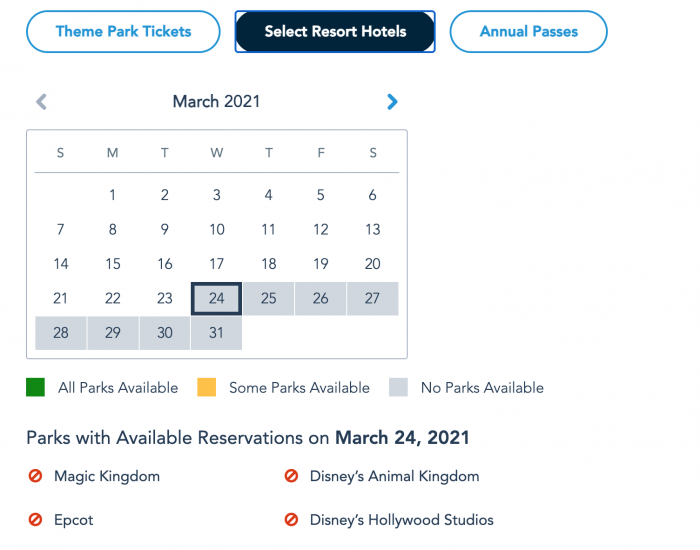Select March 13 on the calendar
Viewport: 700px width, 550px height.
point(373,229)
